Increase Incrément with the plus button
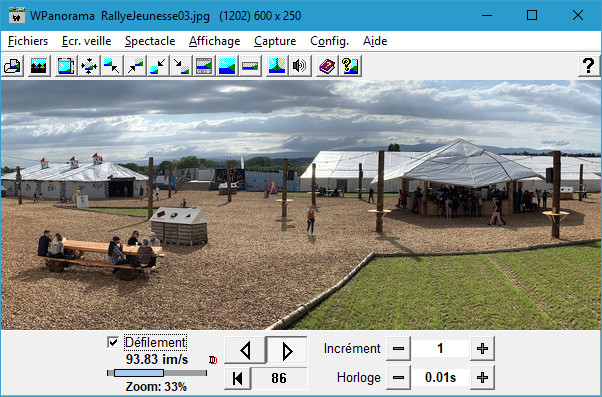 [482, 349]
